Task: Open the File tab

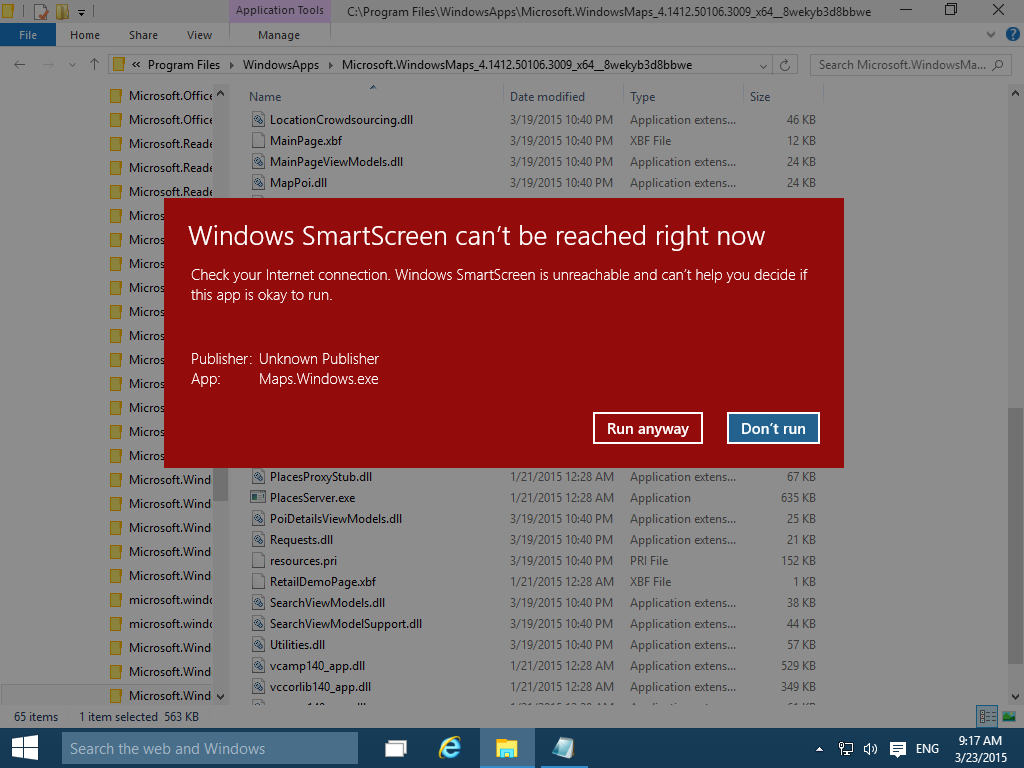Action: [28, 35]
